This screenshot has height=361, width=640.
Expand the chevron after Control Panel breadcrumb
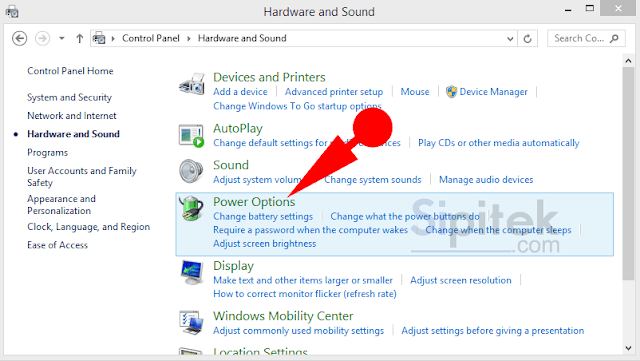pyautogui.click(x=189, y=39)
